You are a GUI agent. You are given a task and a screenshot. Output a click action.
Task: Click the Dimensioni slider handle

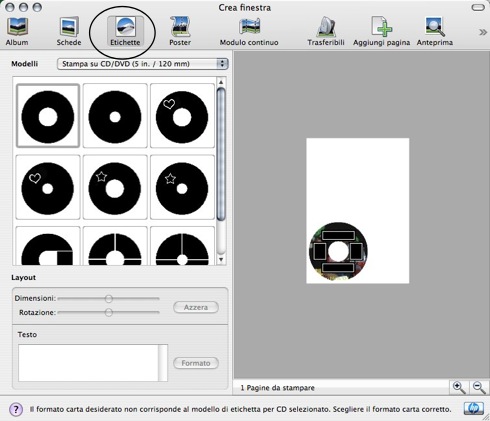tap(109, 299)
